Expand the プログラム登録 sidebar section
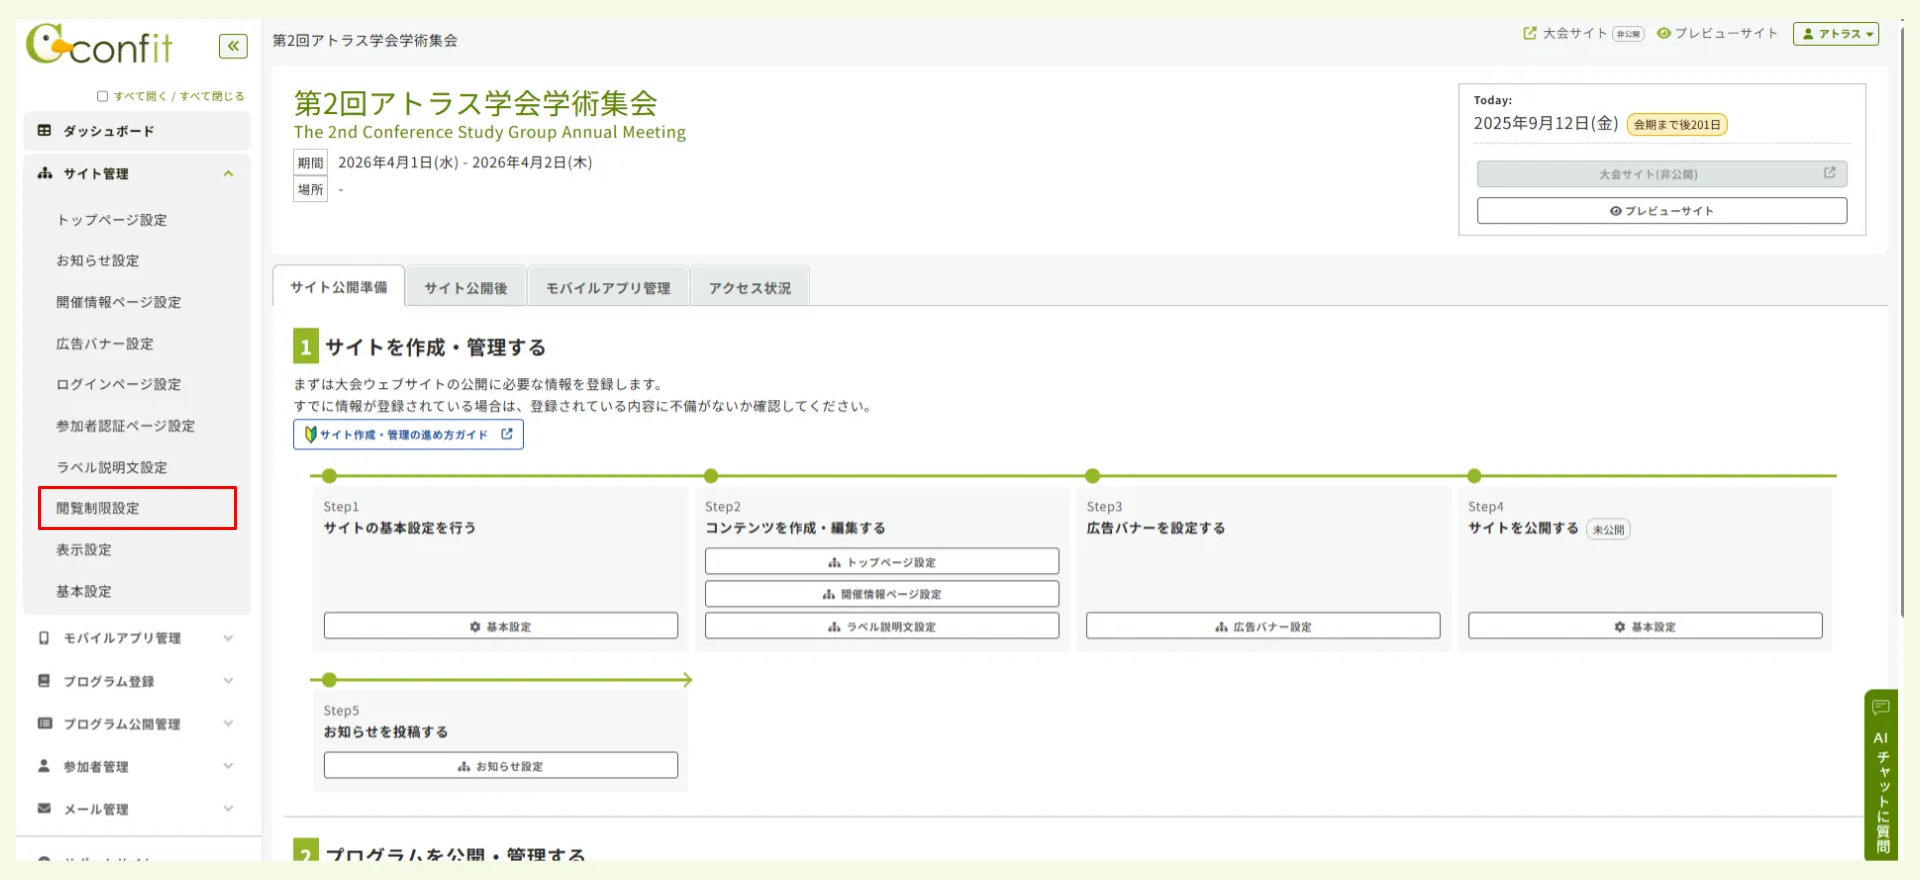Image resolution: width=1920 pixels, height=880 pixels. coord(137,681)
